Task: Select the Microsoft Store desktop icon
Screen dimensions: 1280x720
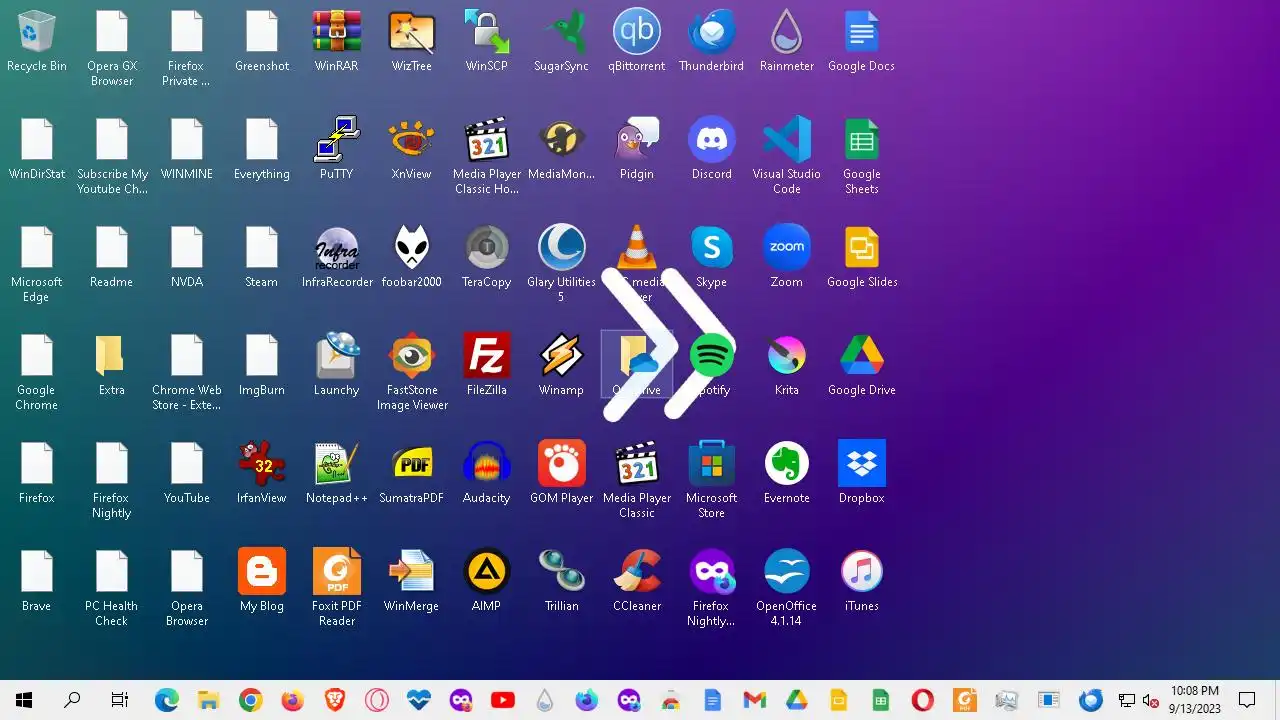Action: [711, 480]
